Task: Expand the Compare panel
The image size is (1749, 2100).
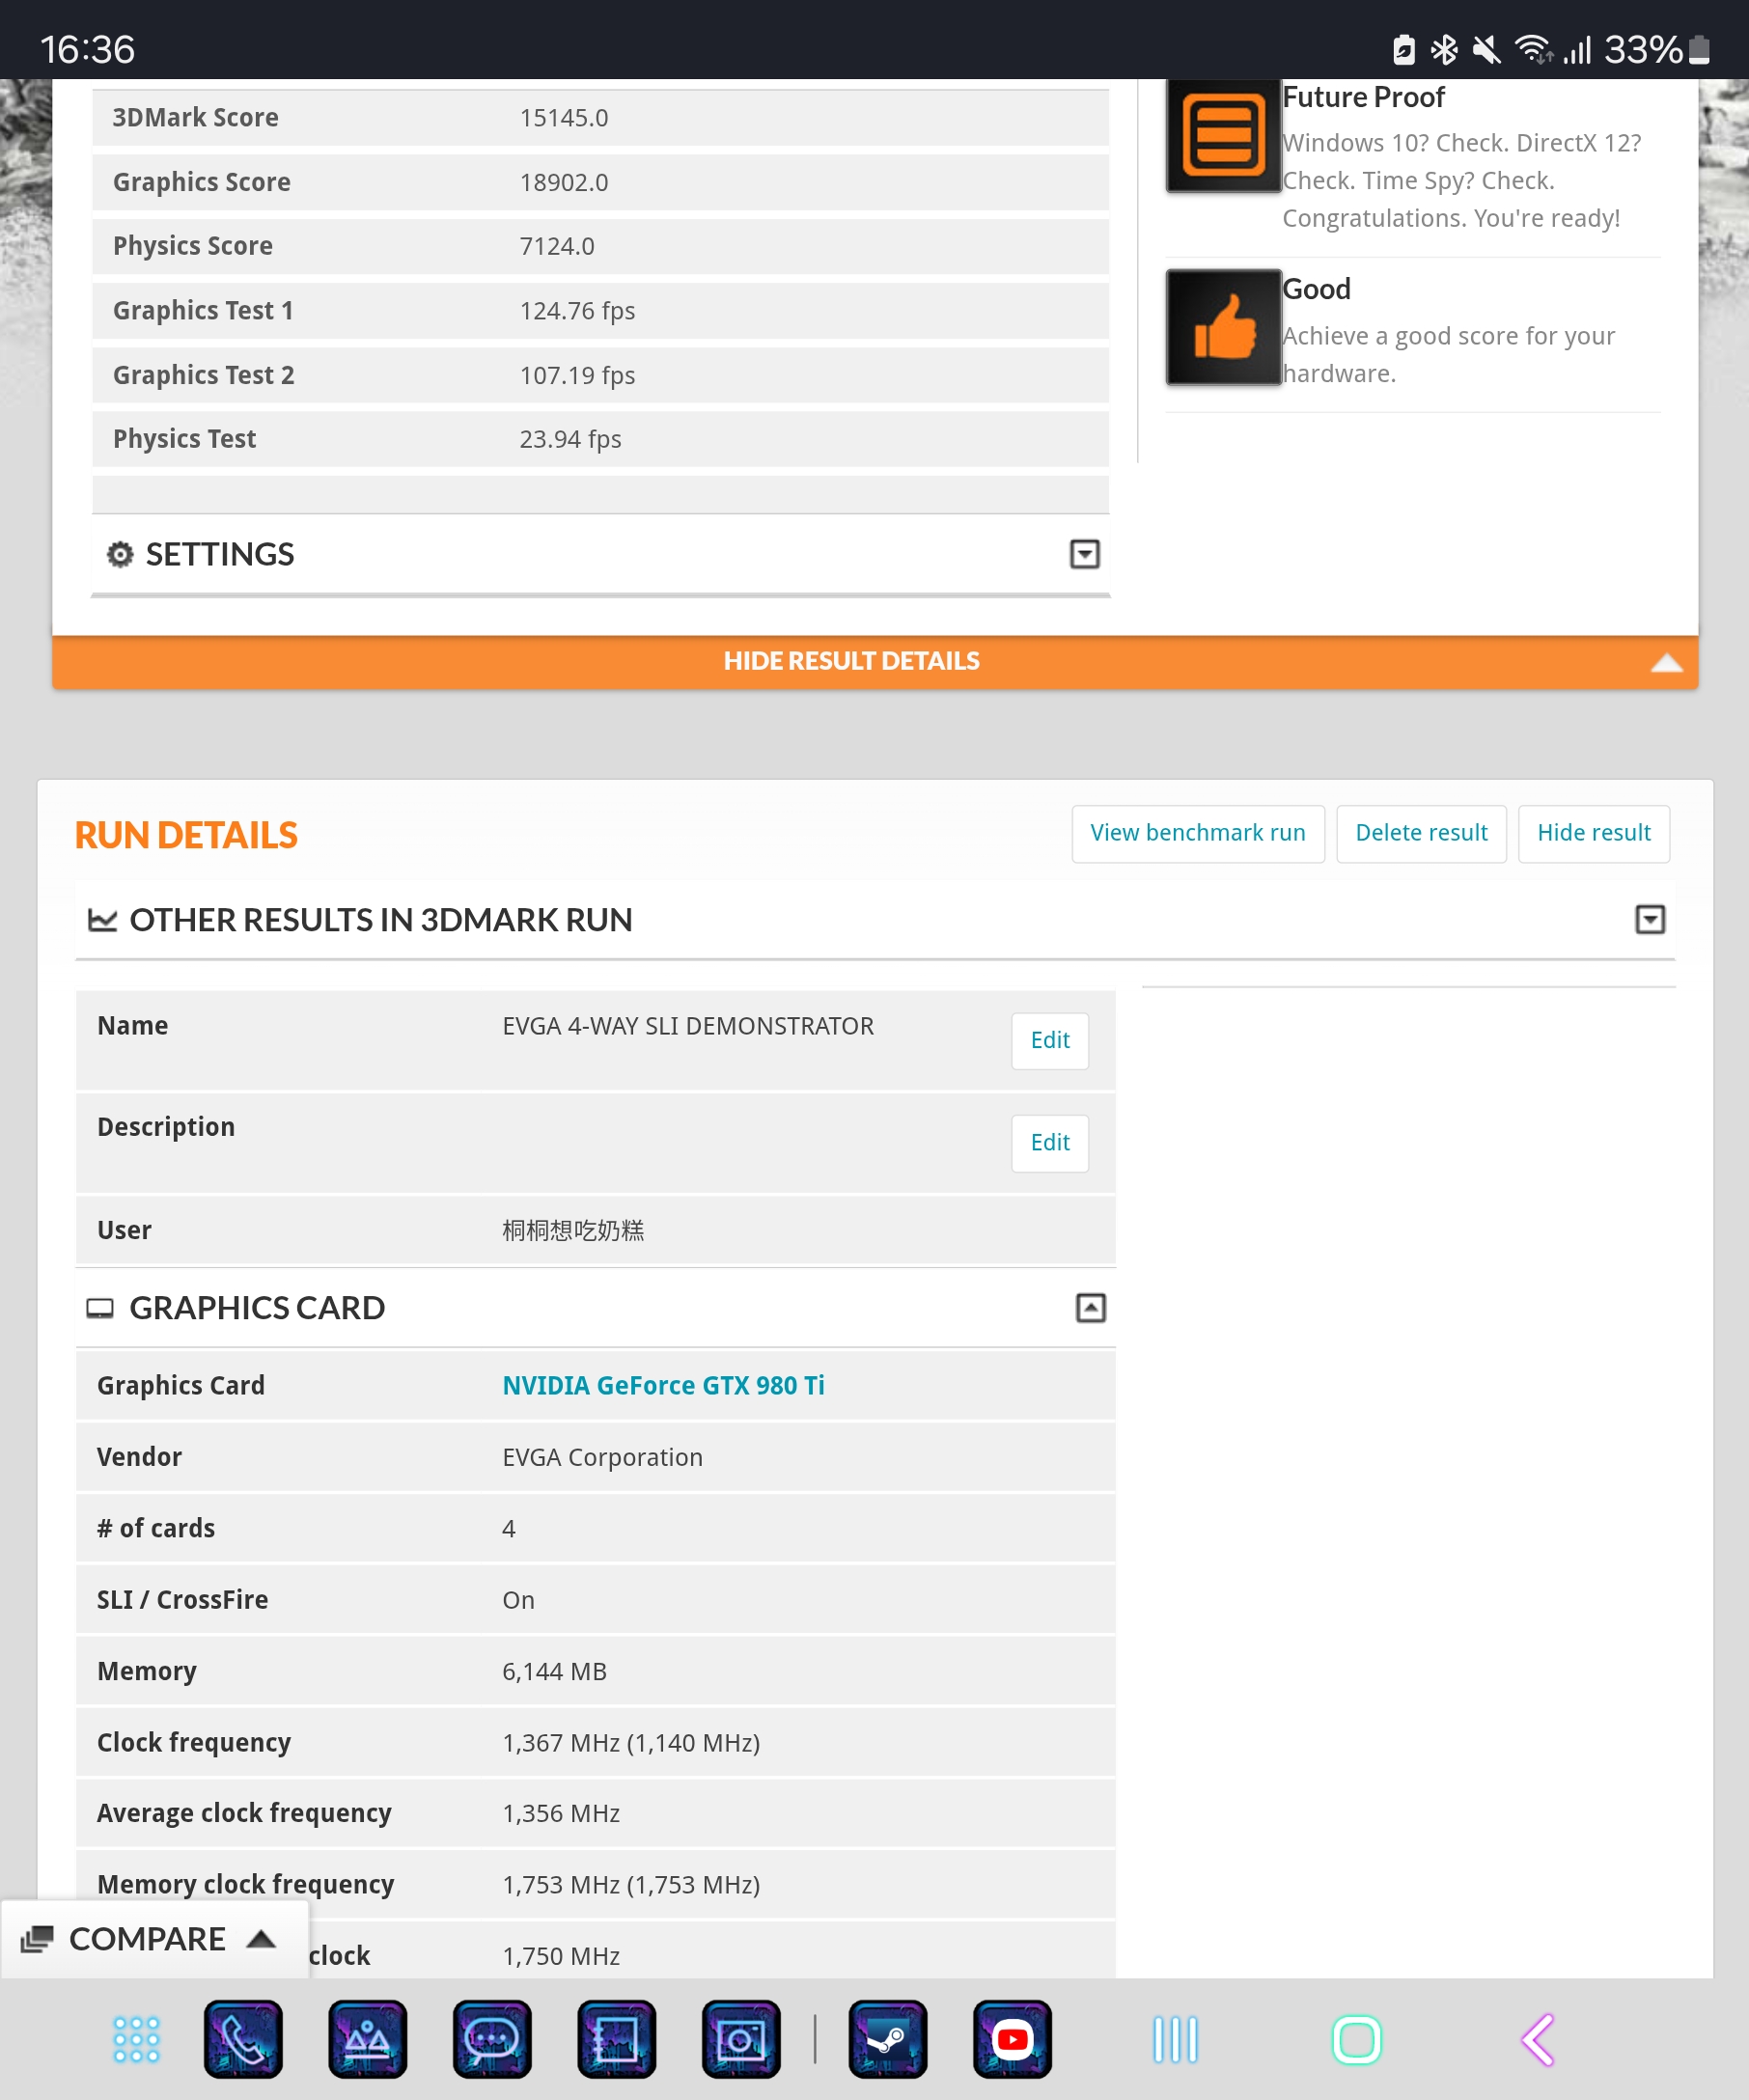Action: click(154, 1939)
